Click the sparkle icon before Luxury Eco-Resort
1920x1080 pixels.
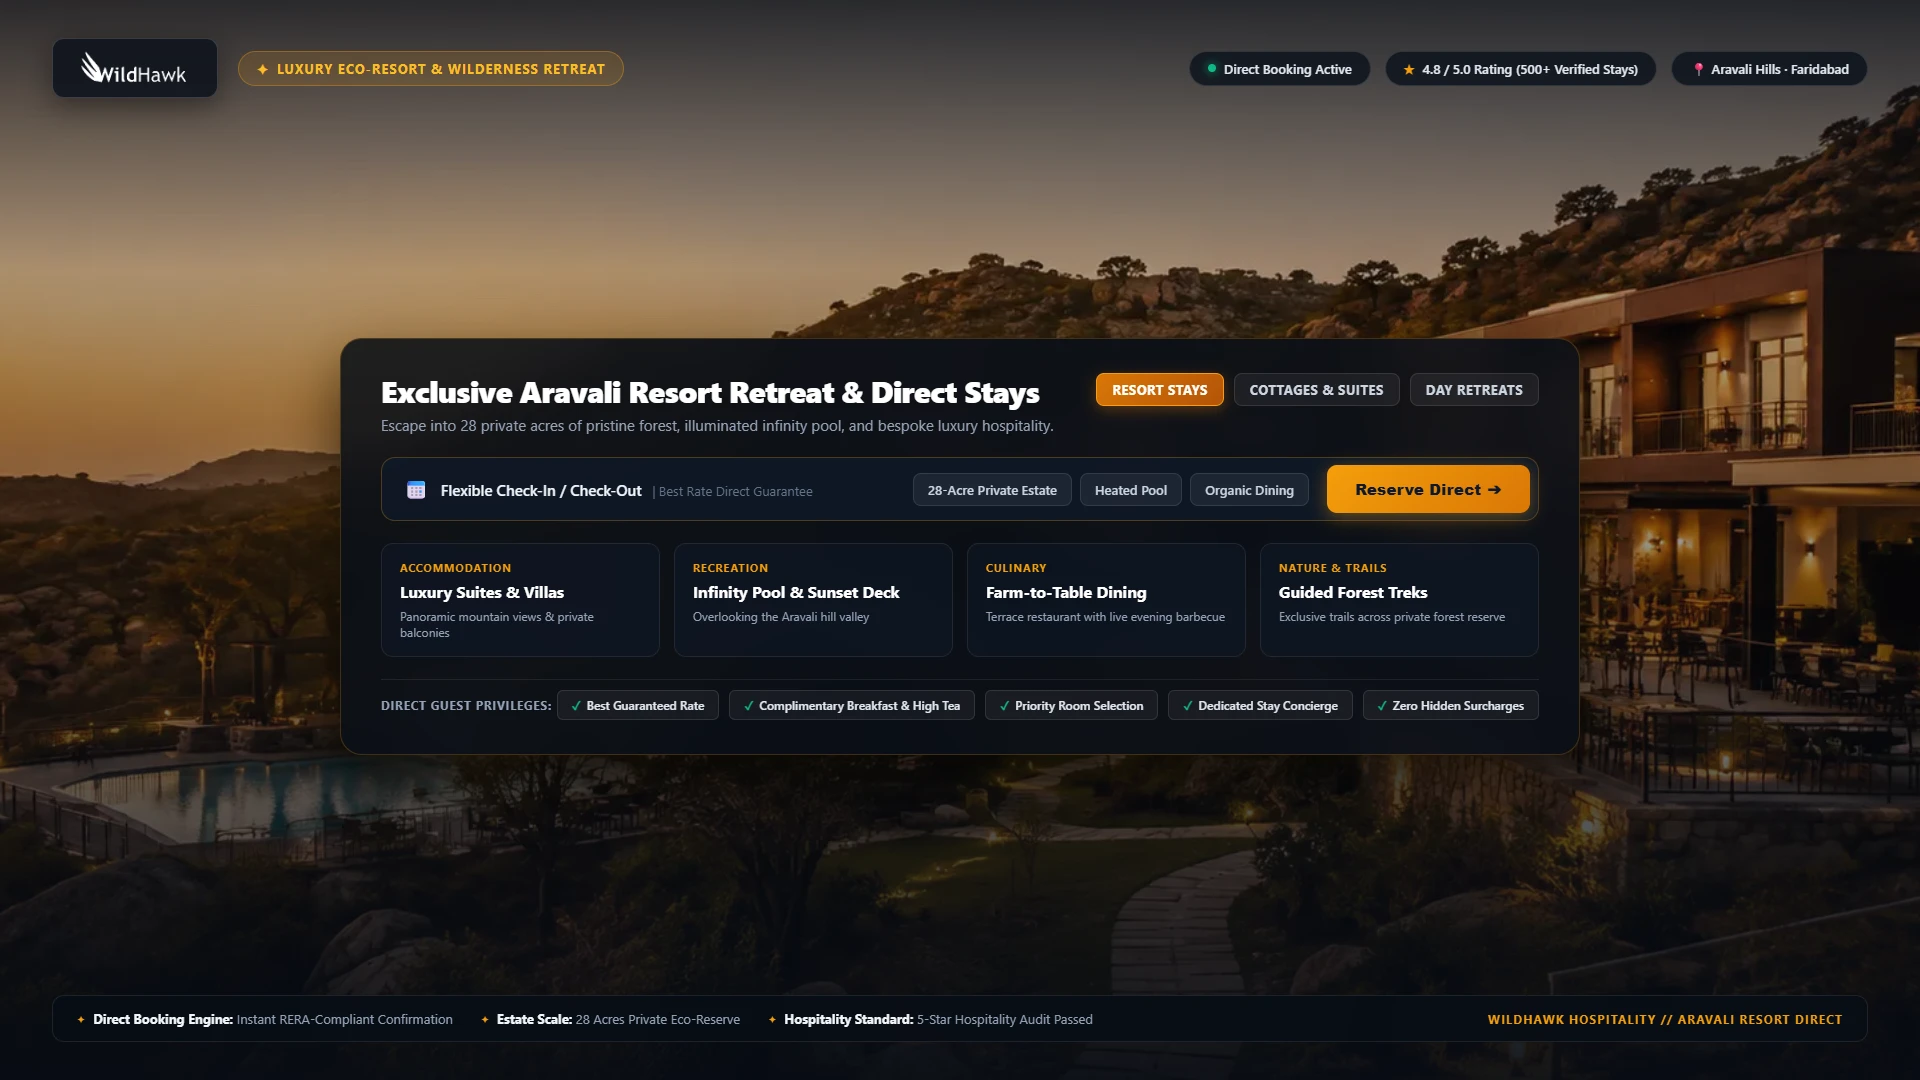(x=263, y=69)
